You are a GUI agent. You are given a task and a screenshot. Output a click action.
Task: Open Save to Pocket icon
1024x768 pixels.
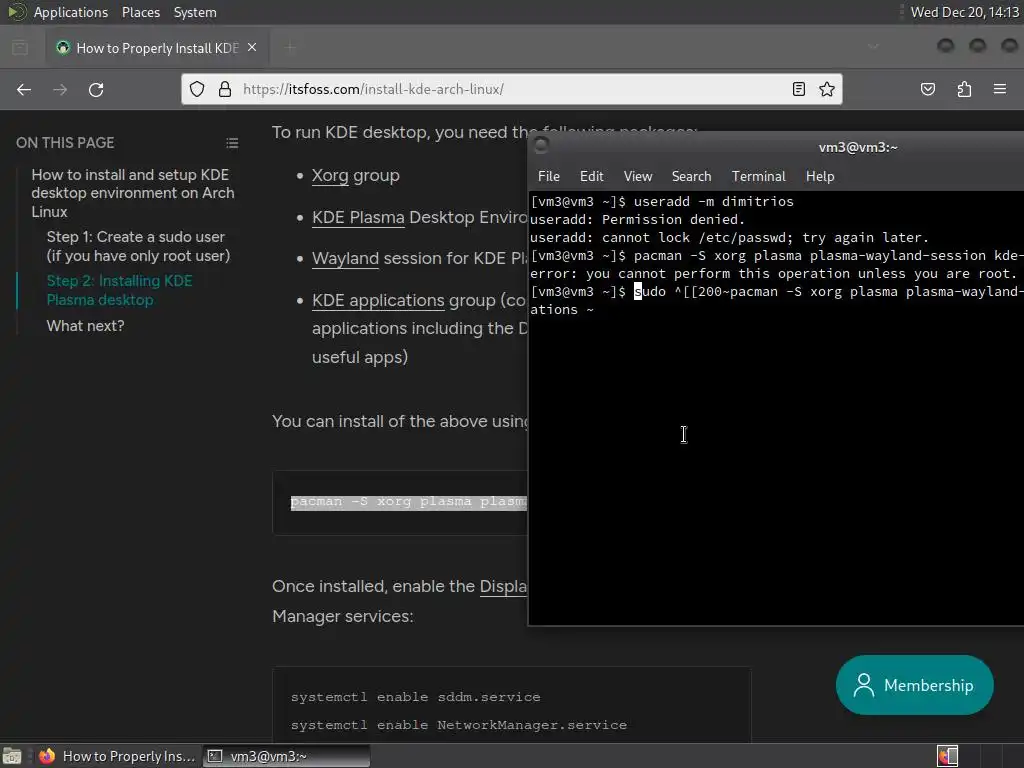(x=927, y=89)
